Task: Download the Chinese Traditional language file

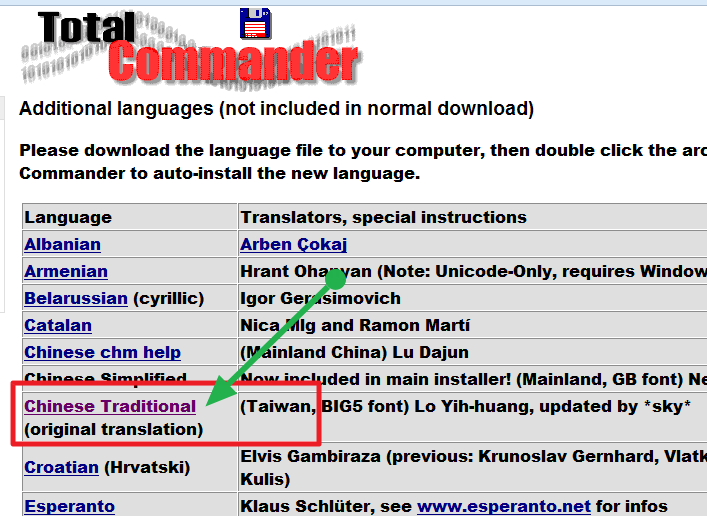Action: click(x=110, y=406)
